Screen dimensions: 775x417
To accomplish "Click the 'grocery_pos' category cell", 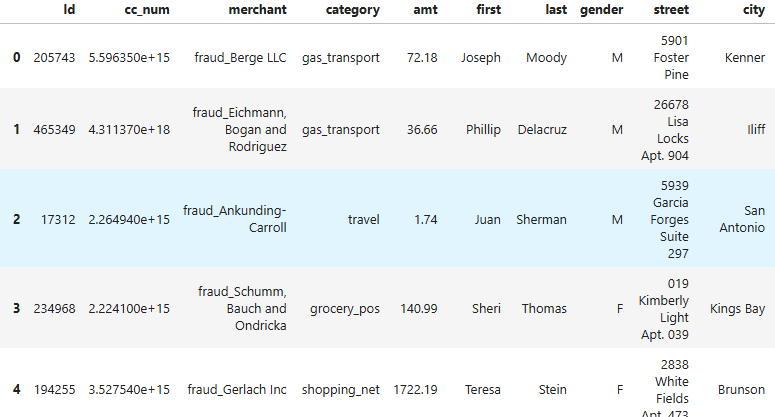I will point(345,308).
